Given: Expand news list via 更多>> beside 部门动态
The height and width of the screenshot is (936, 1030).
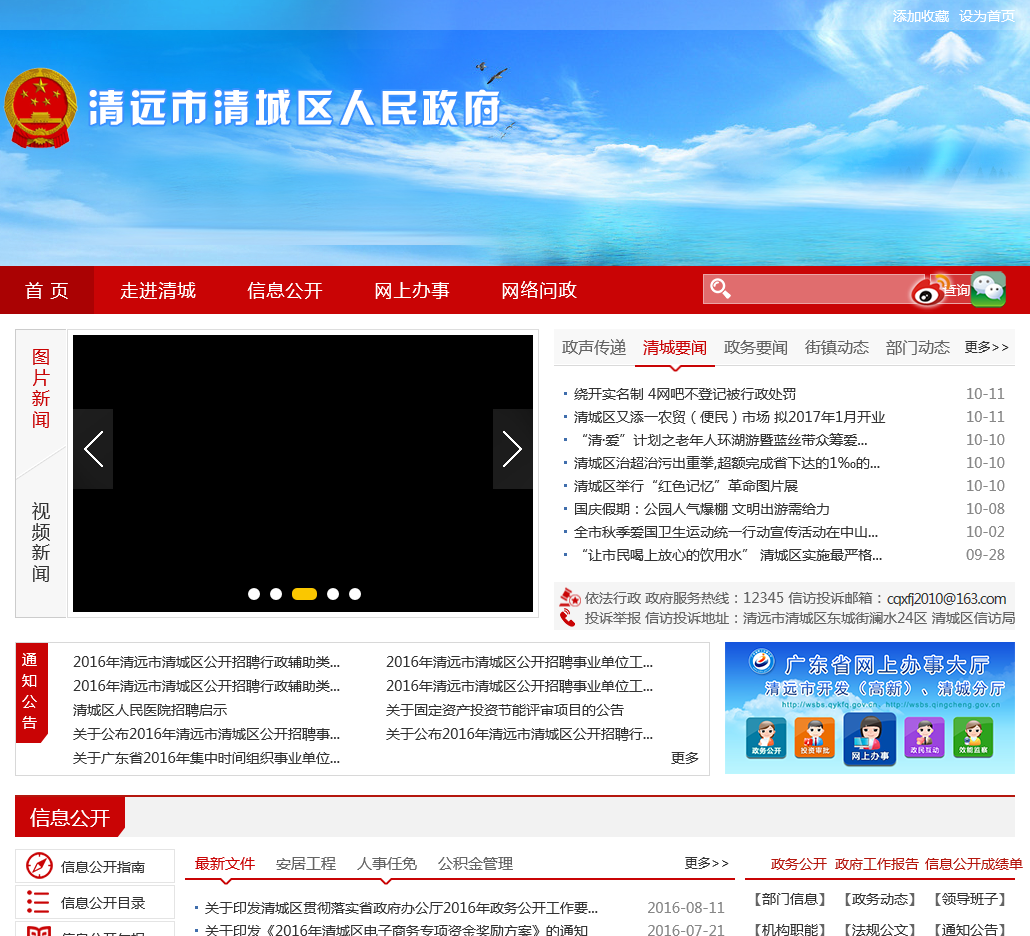Looking at the screenshot, I should (x=986, y=347).
